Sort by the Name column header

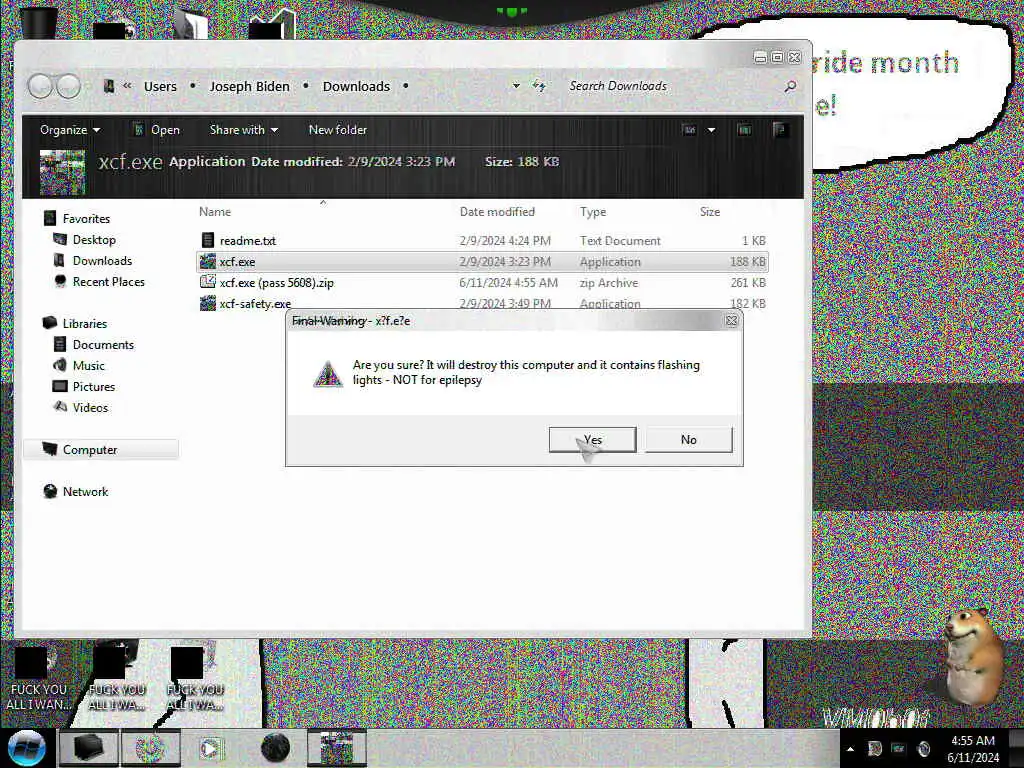(215, 212)
